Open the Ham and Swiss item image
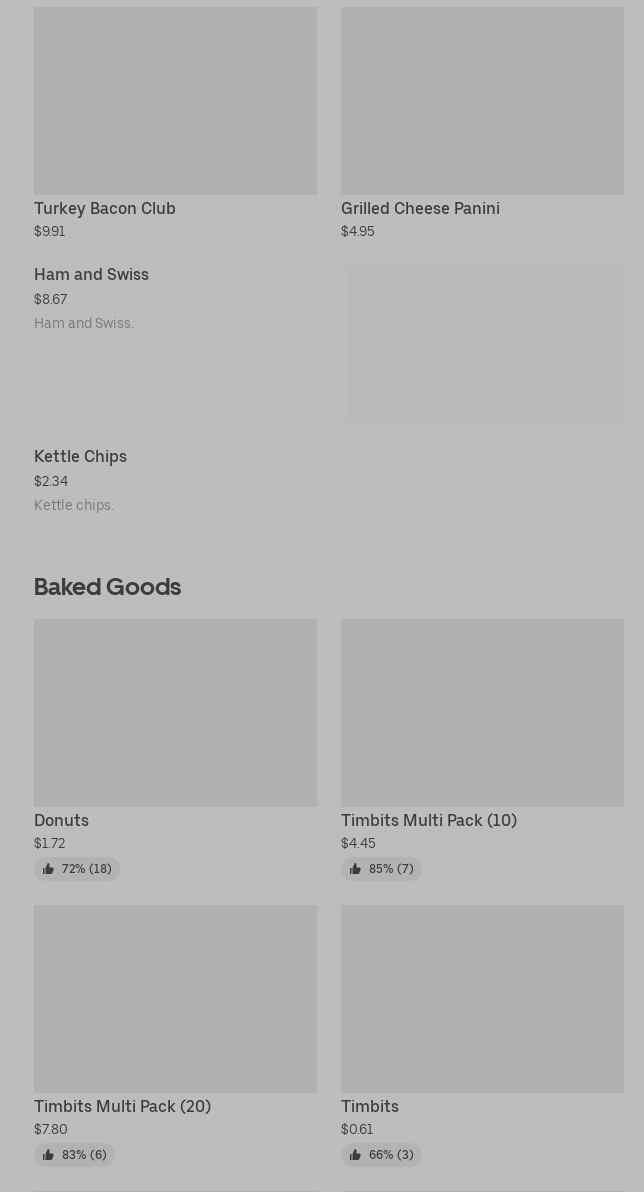 click(484, 344)
